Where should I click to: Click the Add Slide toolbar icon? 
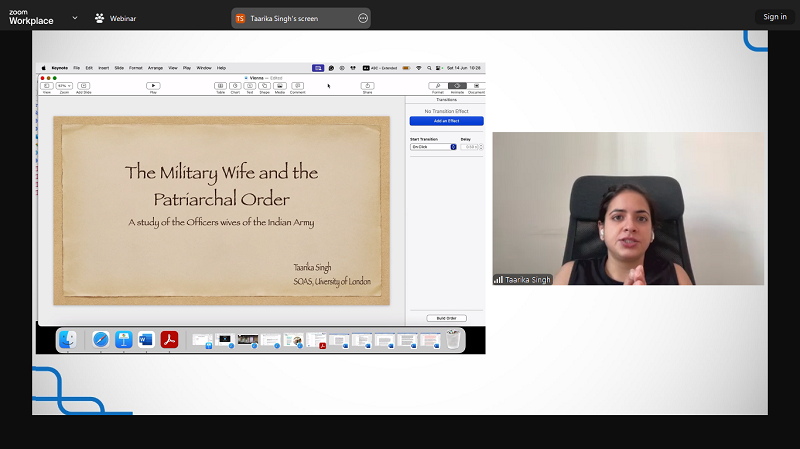[84, 86]
